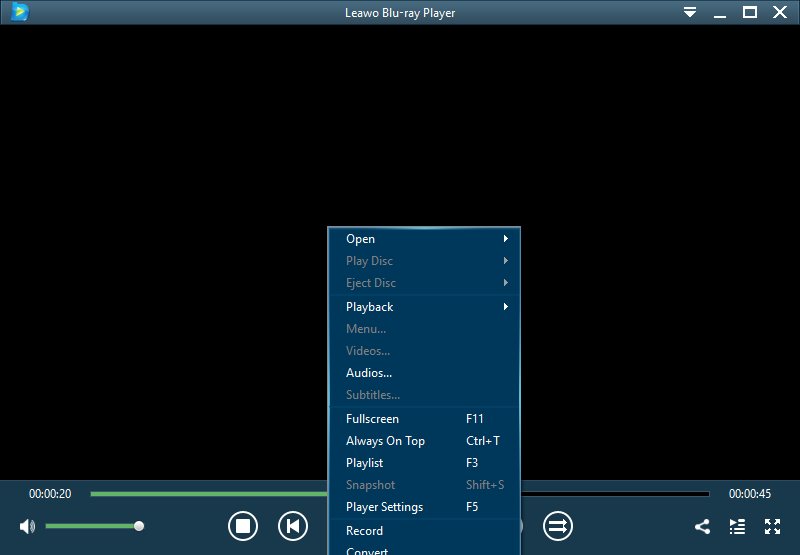
Task: Click the total duration 00:00:45
Action: (749, 494)
